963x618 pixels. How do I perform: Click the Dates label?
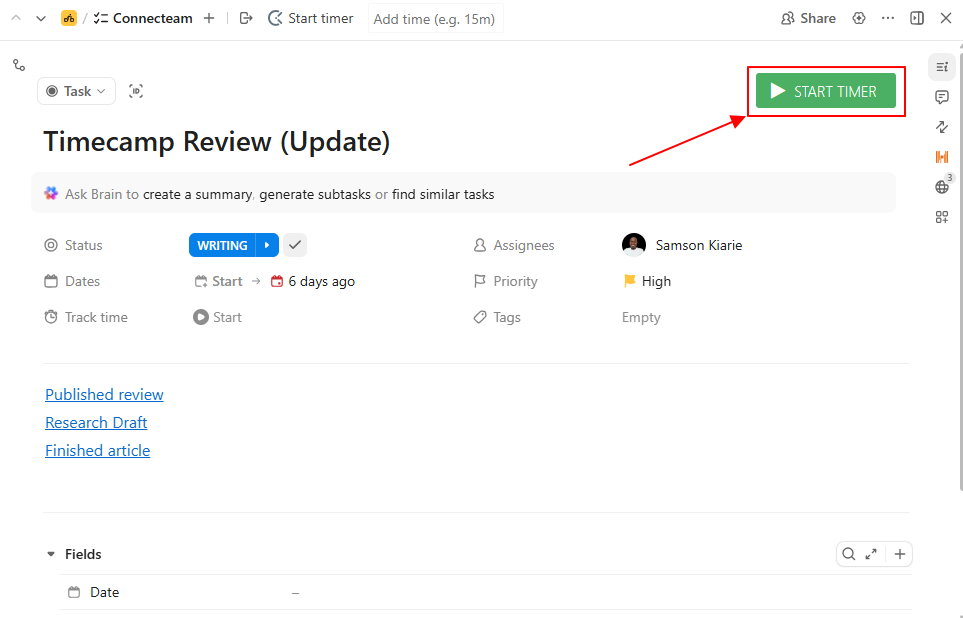pos(82,281)
